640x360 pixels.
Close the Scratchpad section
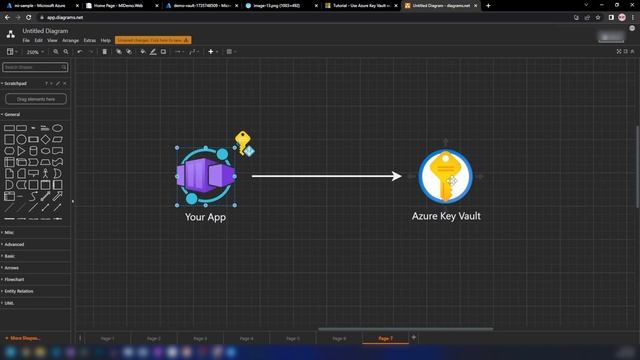pyautogui.click(x=64, y=83)
